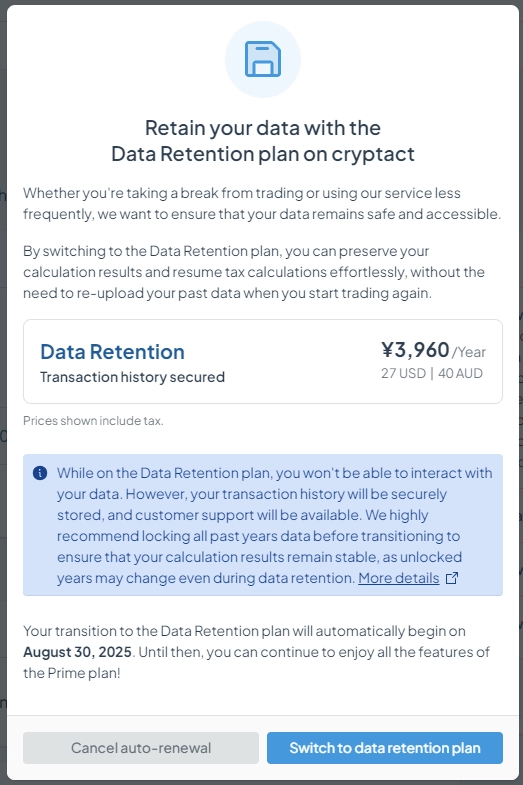
Task: Click the 27 USD | 40 AUD conversion text
Action: [432, 373]
